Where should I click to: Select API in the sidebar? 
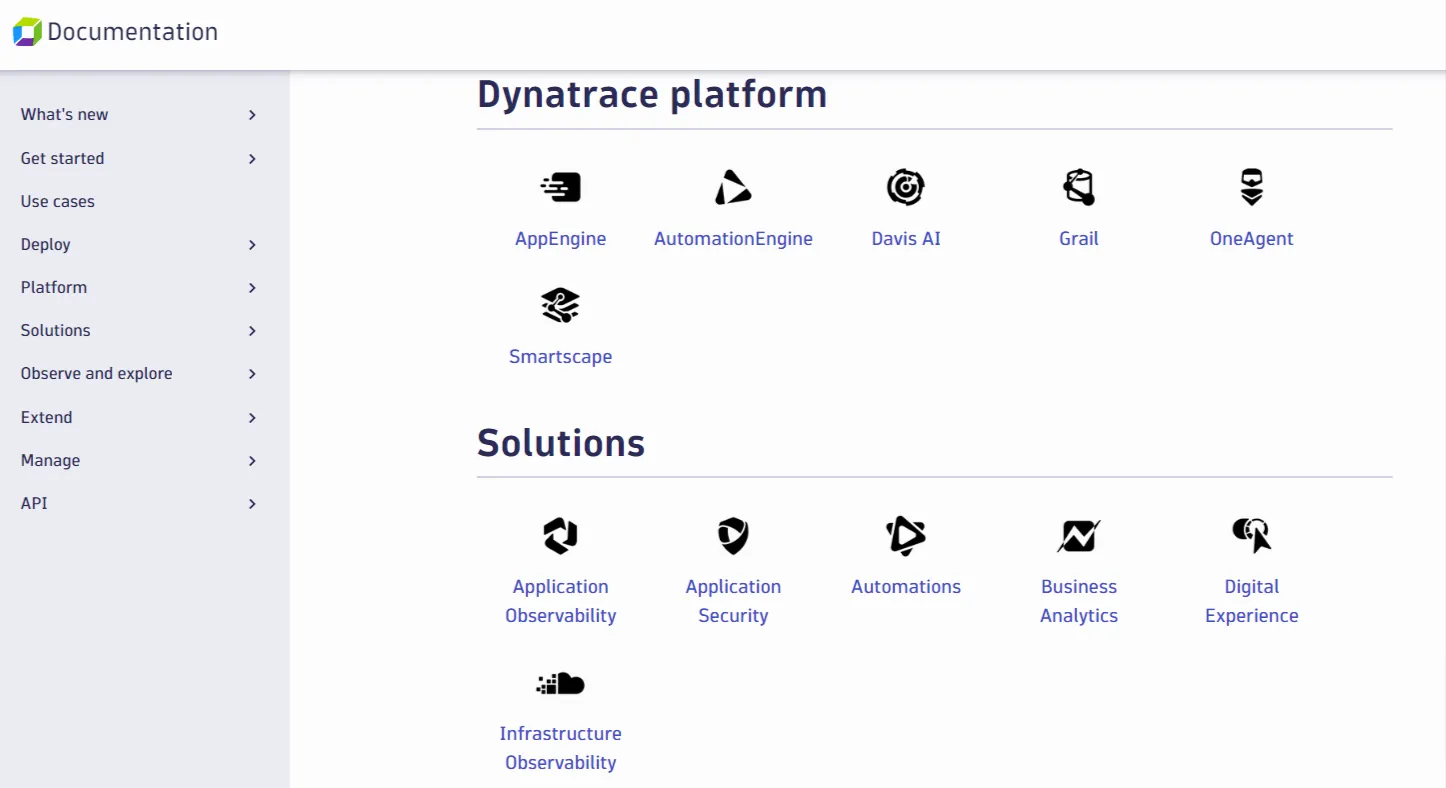coord(34,503)
